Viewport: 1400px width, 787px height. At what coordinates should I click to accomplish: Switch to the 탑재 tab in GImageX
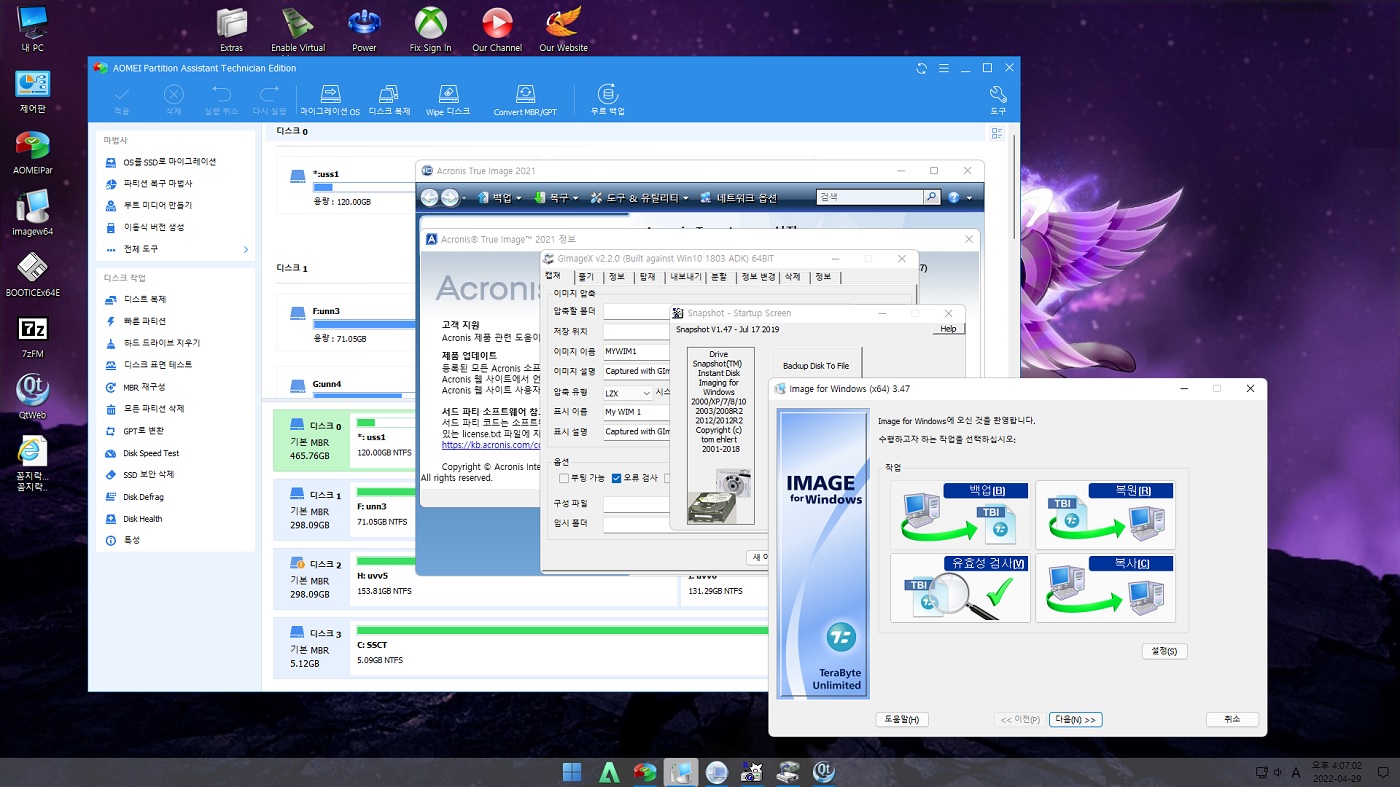(647, 277)
